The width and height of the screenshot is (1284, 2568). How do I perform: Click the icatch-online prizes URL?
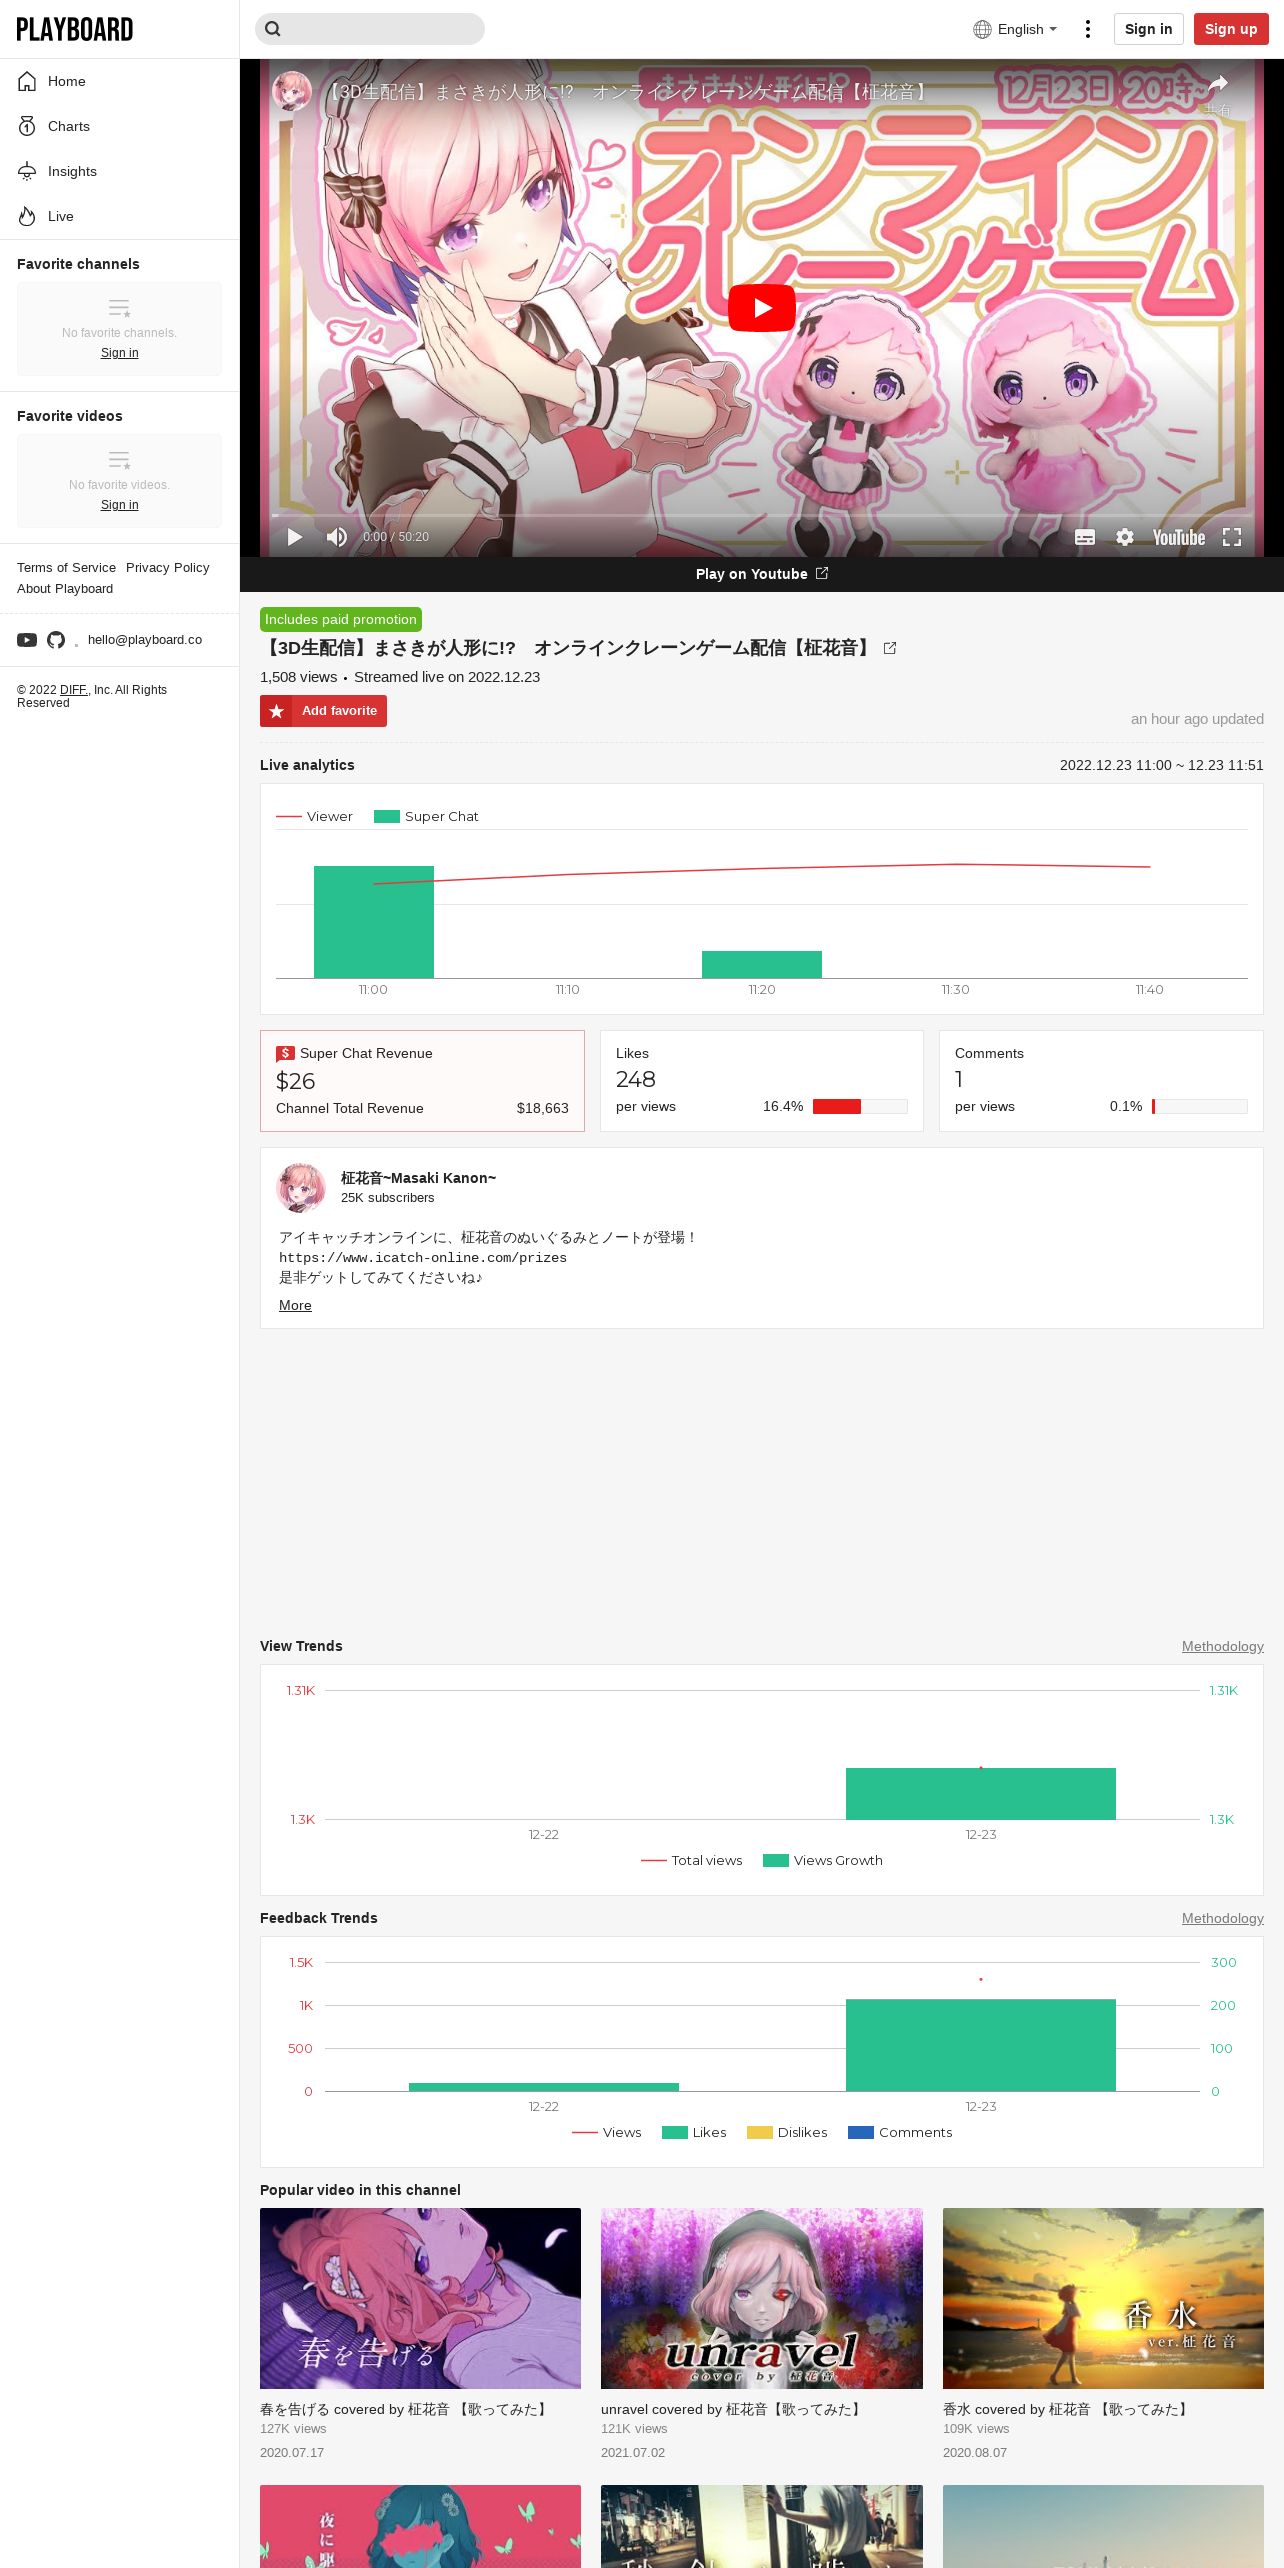[423, 1258]
